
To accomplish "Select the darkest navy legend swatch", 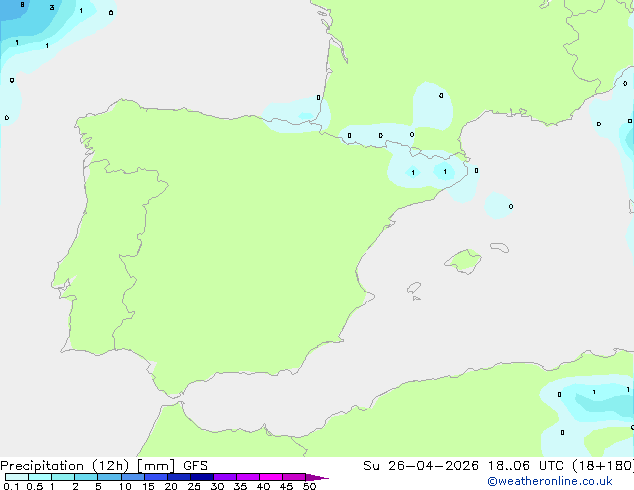I will pos(202,477).
